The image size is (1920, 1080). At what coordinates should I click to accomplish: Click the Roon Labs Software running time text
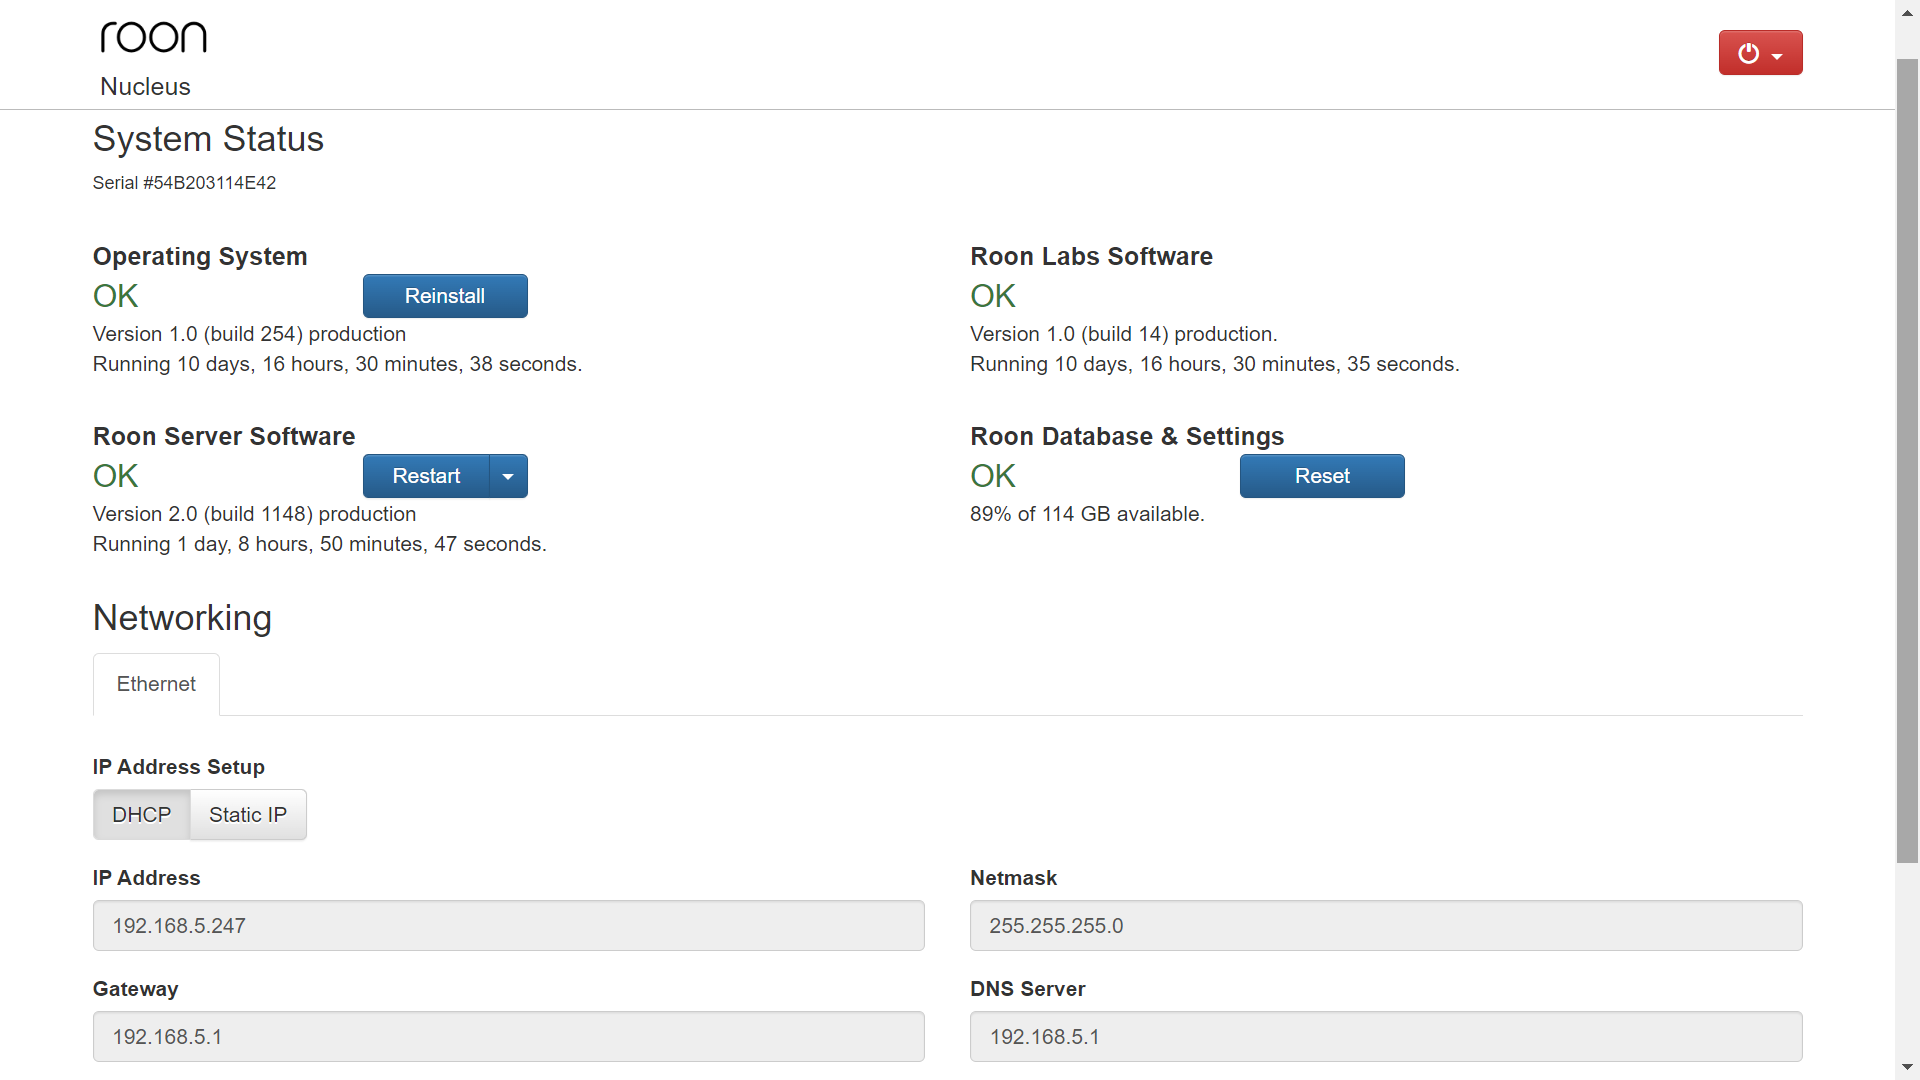(1214, 364)
